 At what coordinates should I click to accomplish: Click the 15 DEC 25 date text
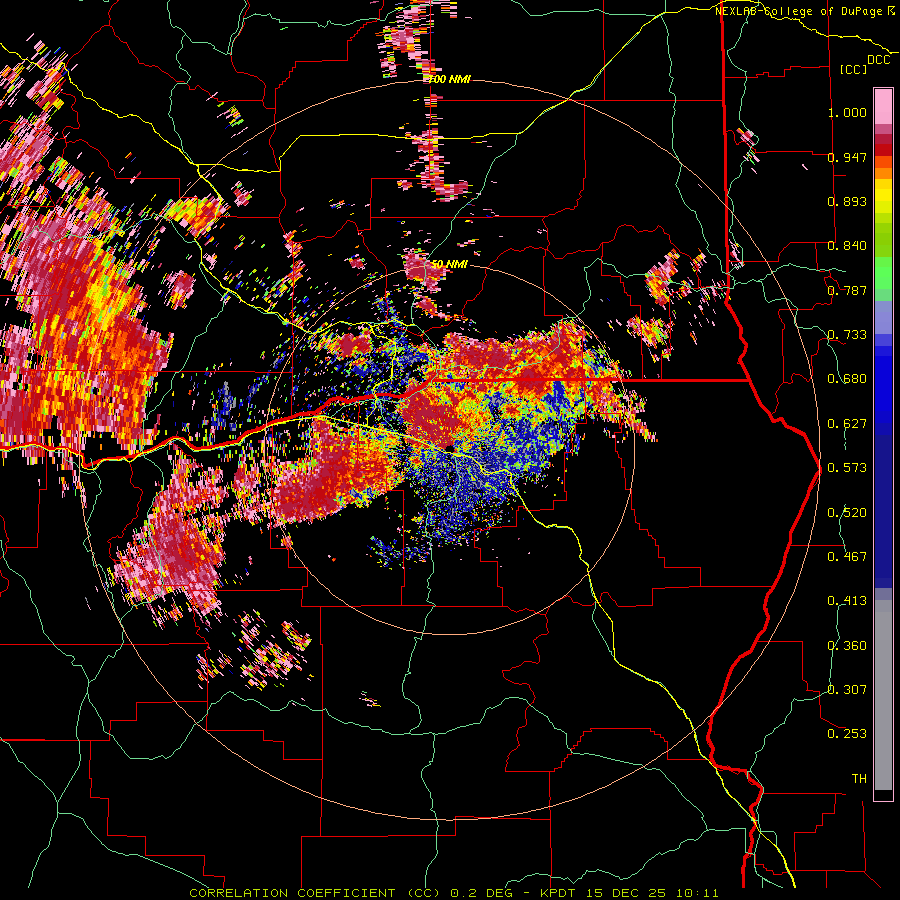626,893
